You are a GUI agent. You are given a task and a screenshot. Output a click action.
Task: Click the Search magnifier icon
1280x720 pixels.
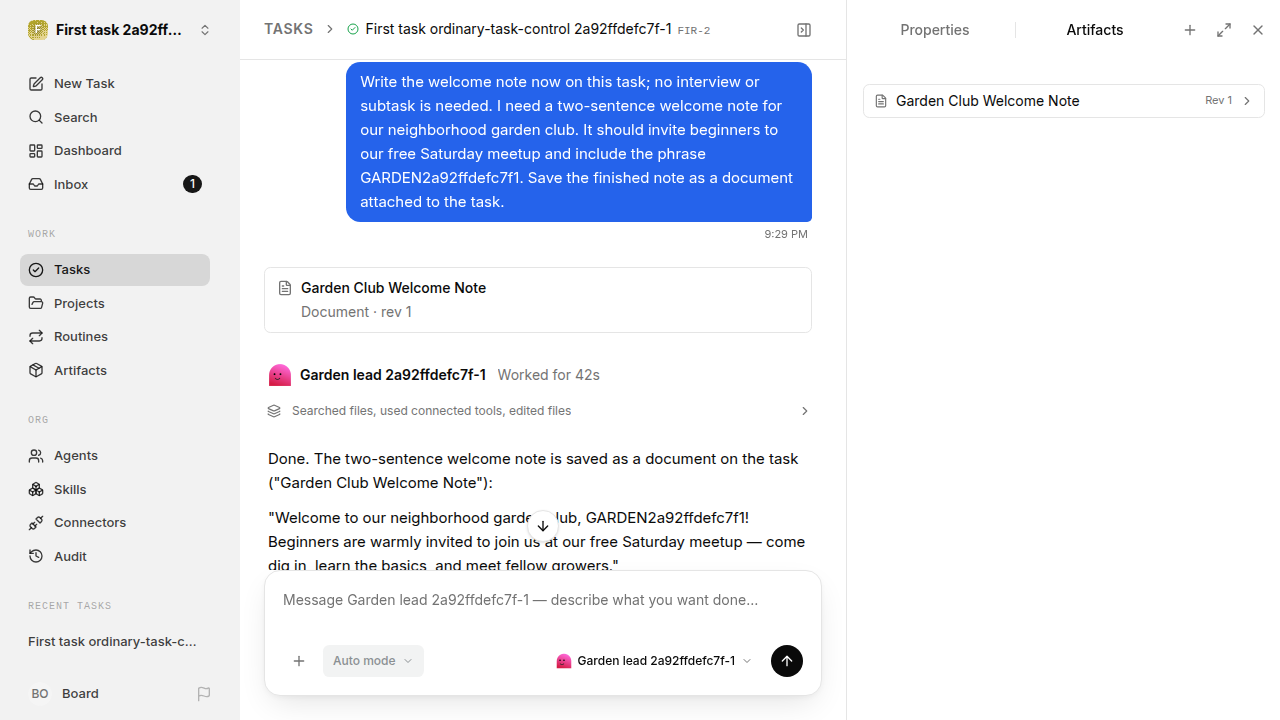36,118
